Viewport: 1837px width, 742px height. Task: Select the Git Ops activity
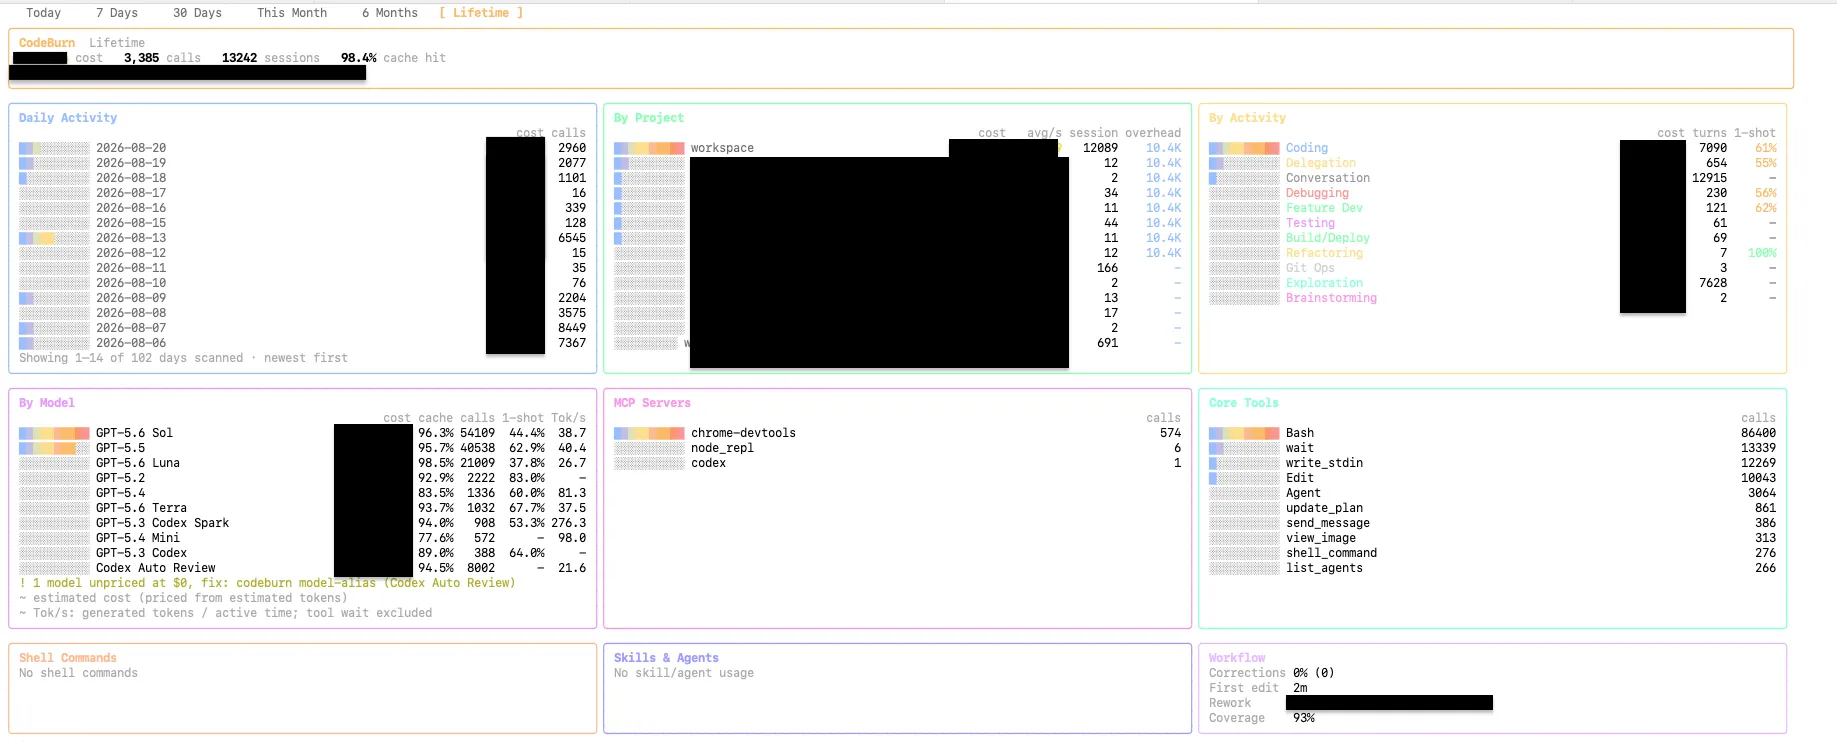(1492, 268)
